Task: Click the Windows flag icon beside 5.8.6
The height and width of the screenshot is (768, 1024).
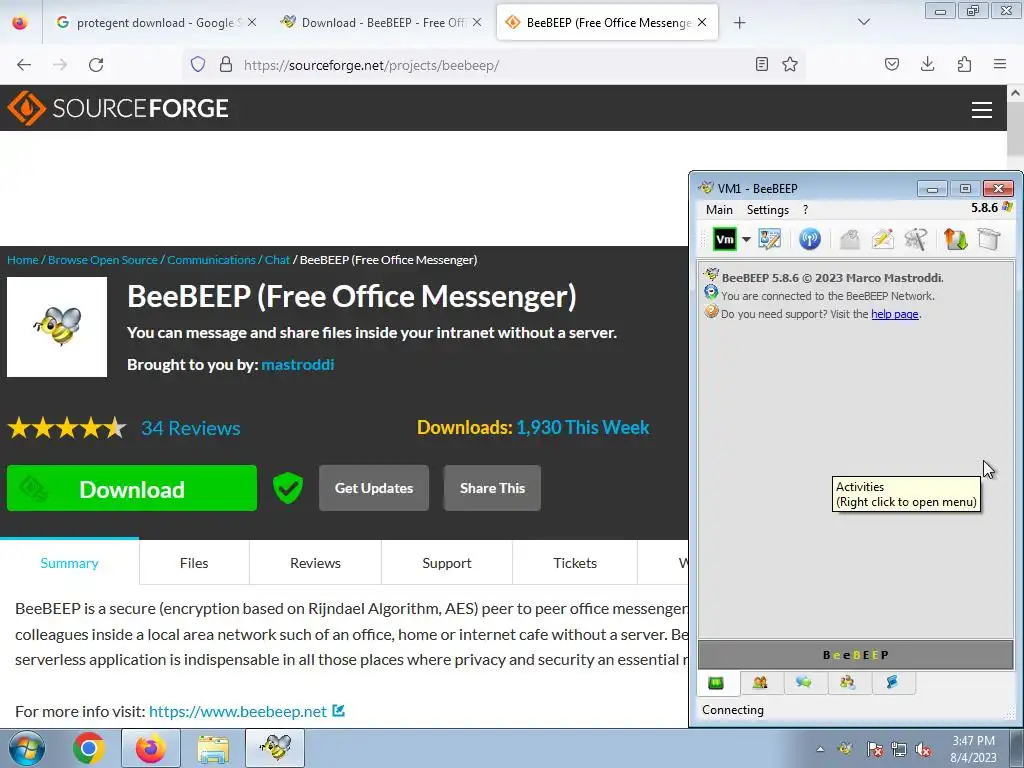Action: pyautogui.click(x=1007, y=208)
